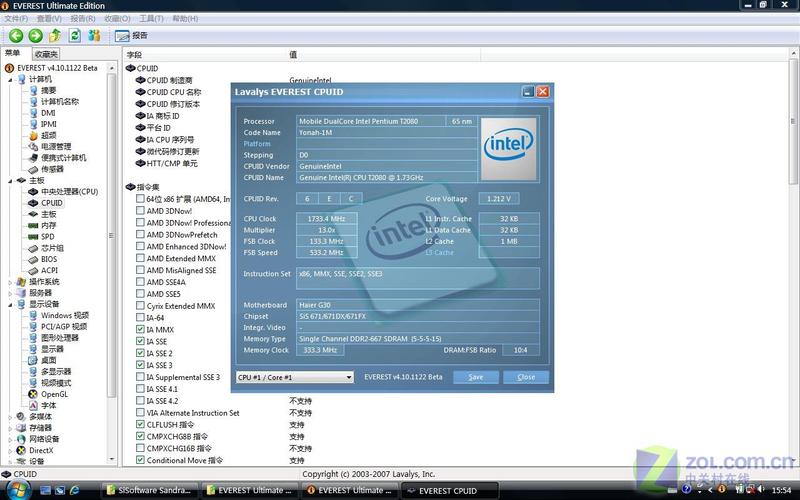
Task: Expand the 多媒体 multimedia tree node
Action: pos(10,417)
